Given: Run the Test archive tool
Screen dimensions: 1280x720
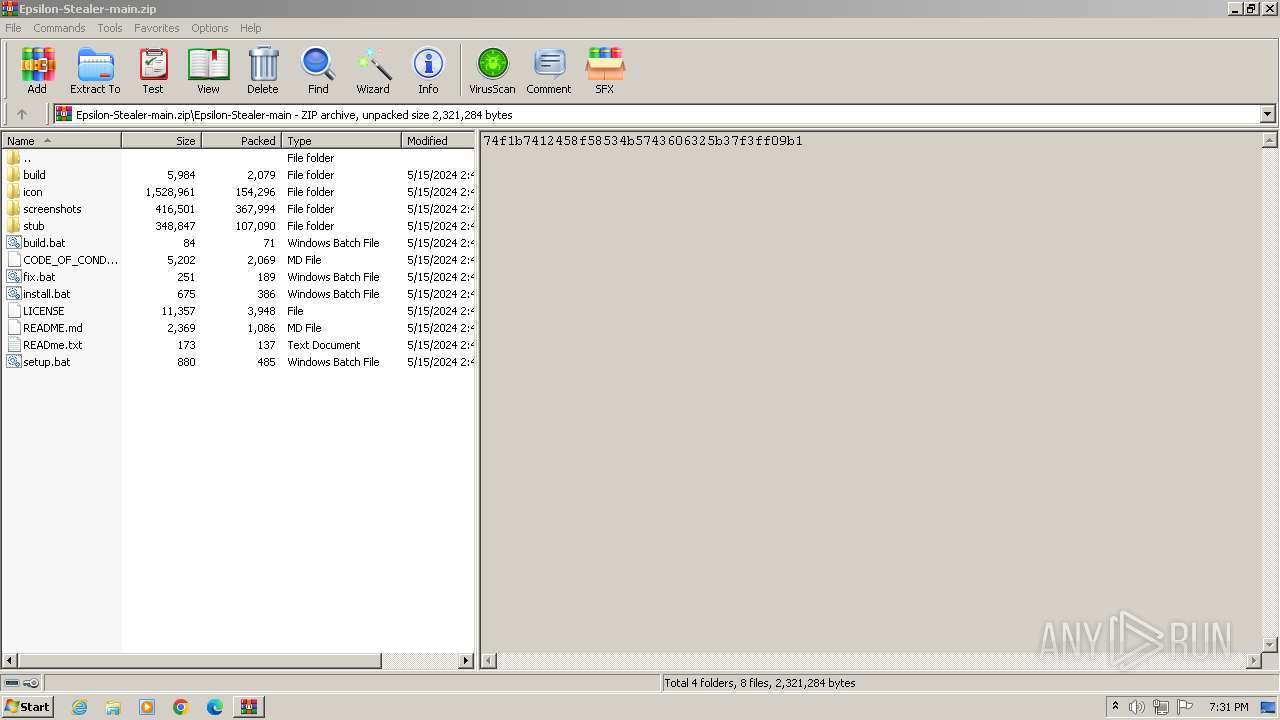Looking at the screenshot, I should (153, 70).
